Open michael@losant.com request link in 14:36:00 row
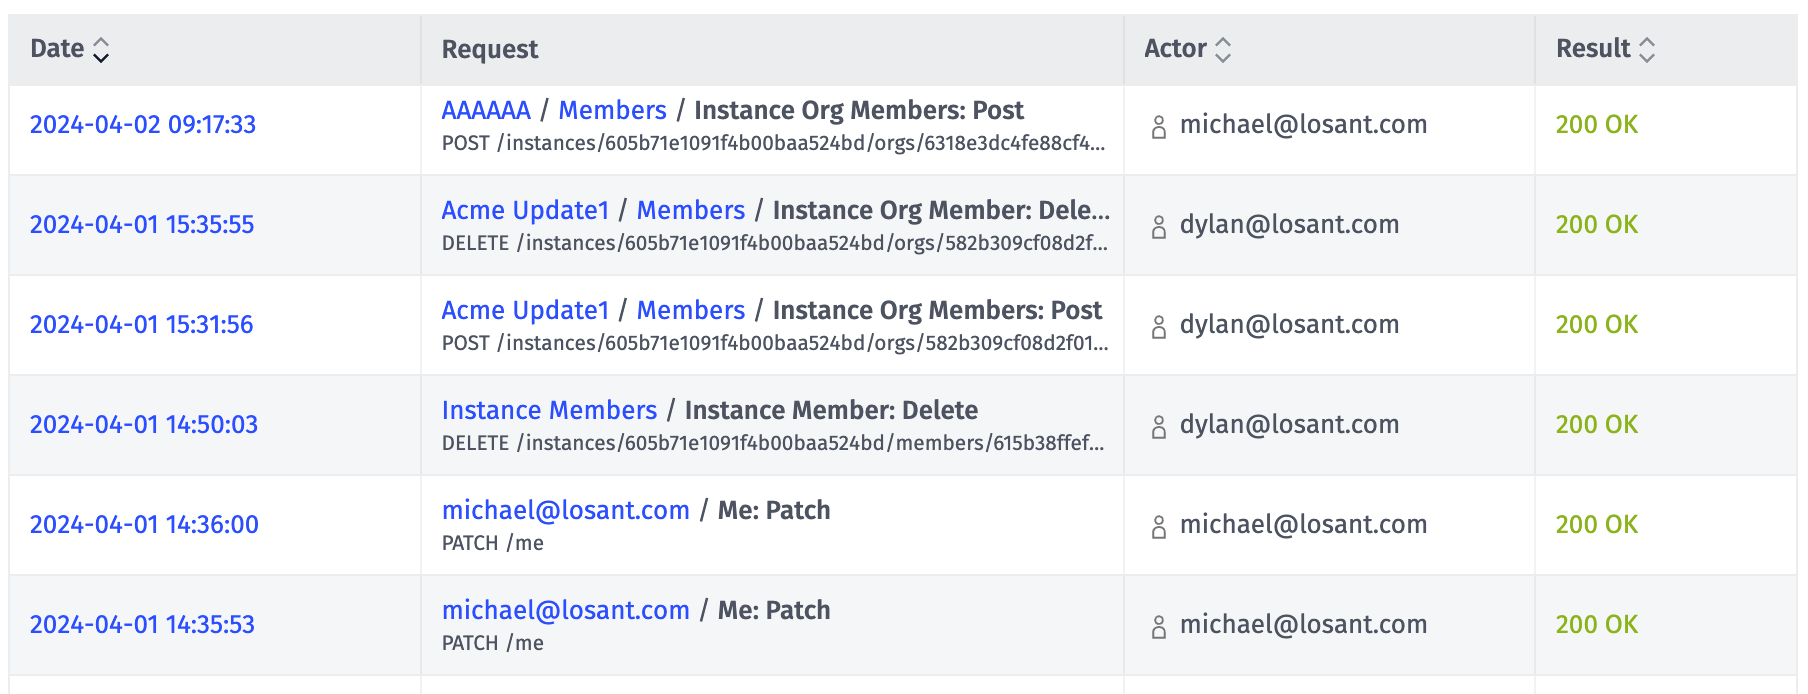 [x=566, y=510]
